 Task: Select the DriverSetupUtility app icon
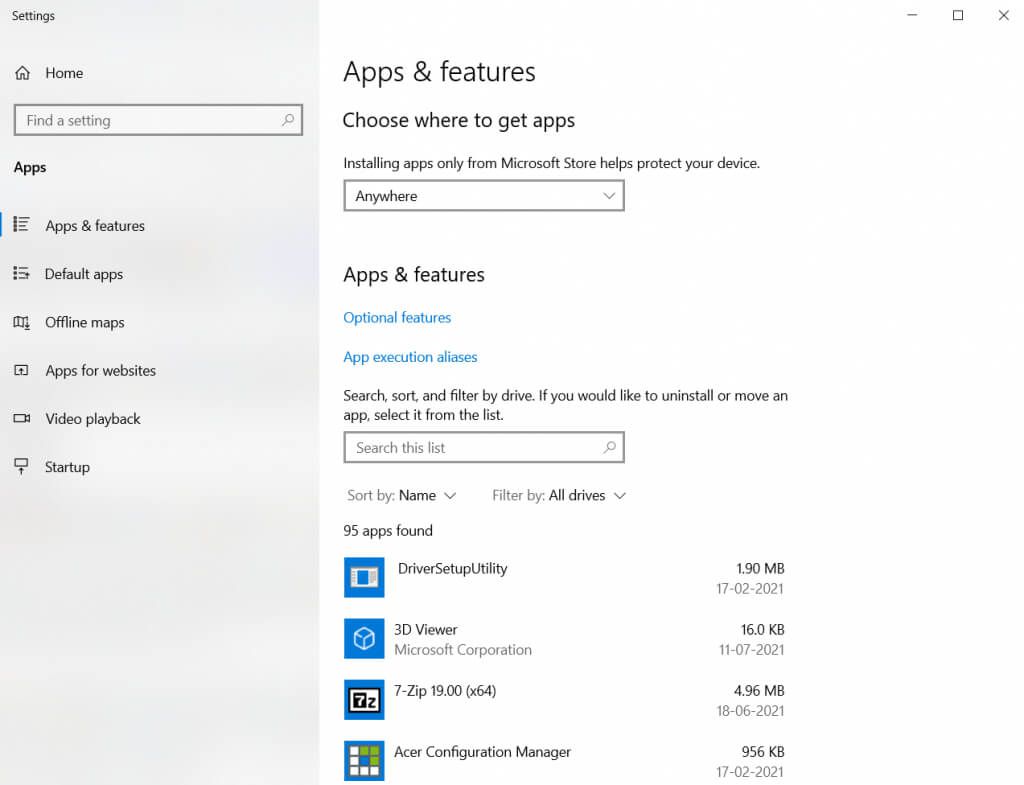click(x=364, y=577)
